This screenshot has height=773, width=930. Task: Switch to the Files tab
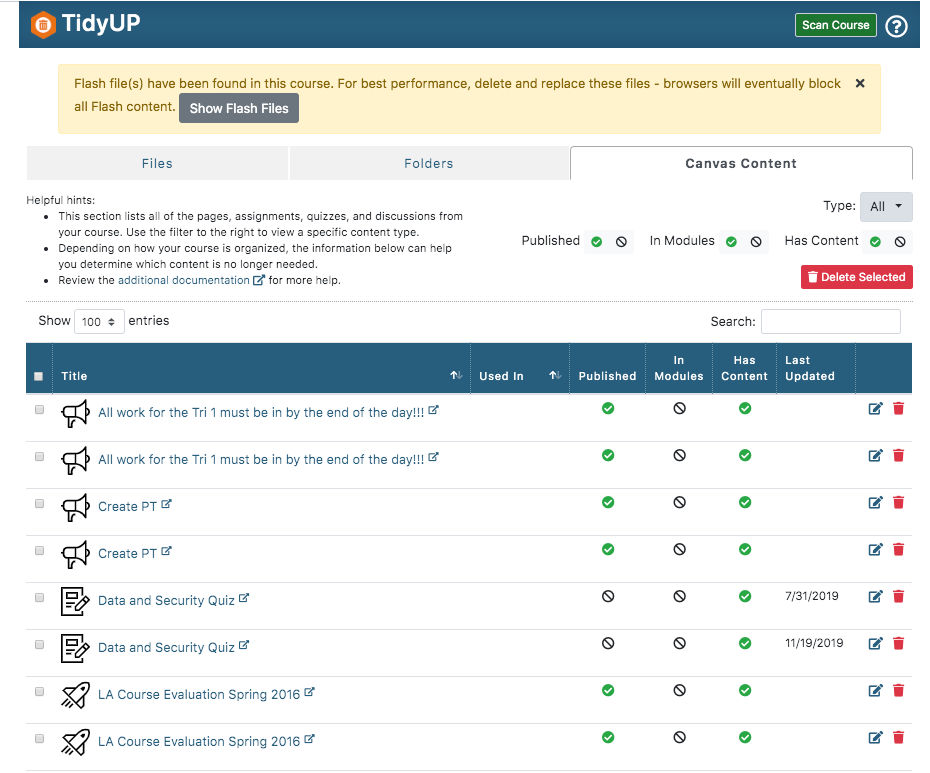coord(157,163)
